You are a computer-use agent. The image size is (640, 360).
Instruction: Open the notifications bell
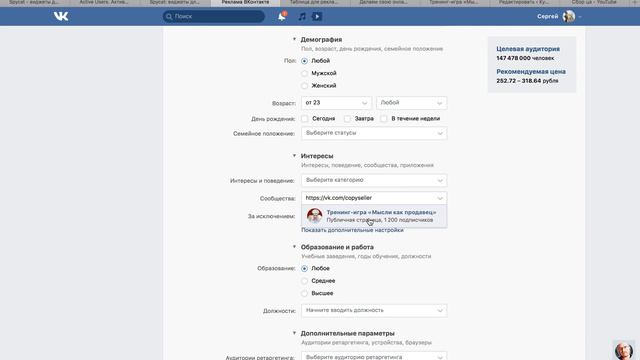tap(282, 16)
